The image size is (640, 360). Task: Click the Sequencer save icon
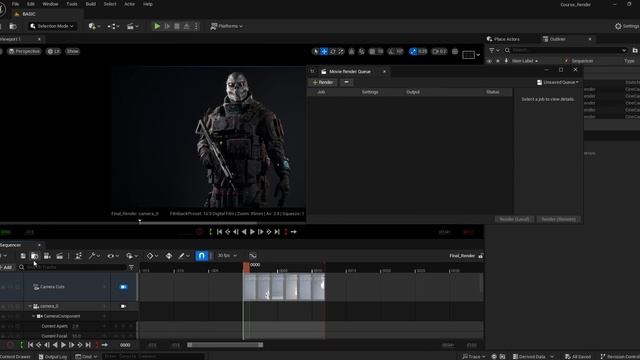23,256
